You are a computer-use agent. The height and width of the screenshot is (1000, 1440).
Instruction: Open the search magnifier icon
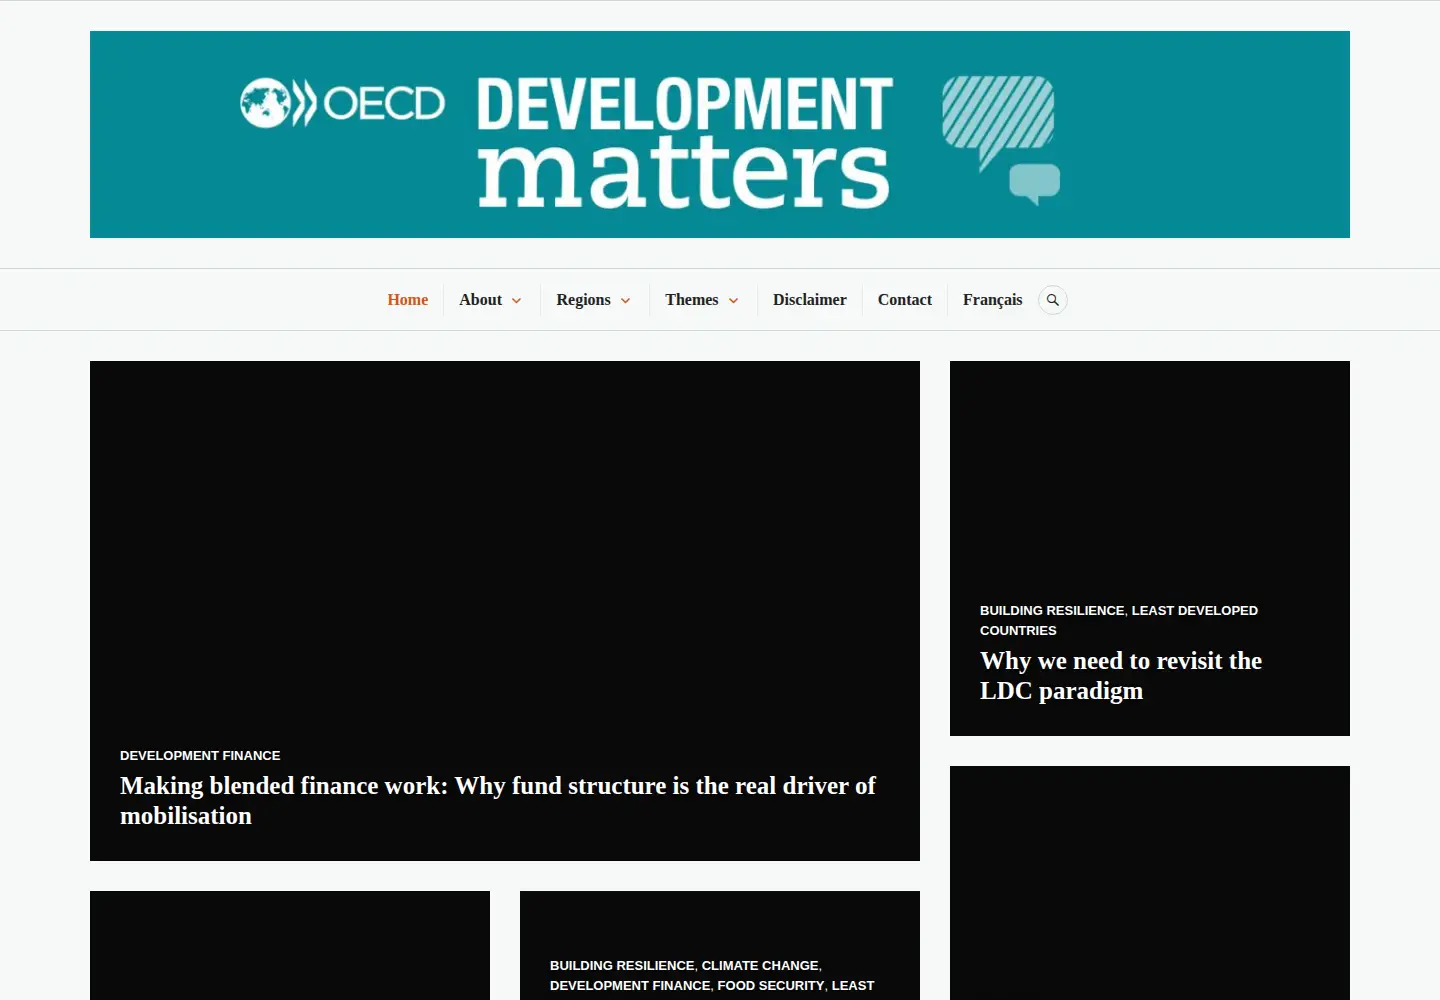point(1052,300)
